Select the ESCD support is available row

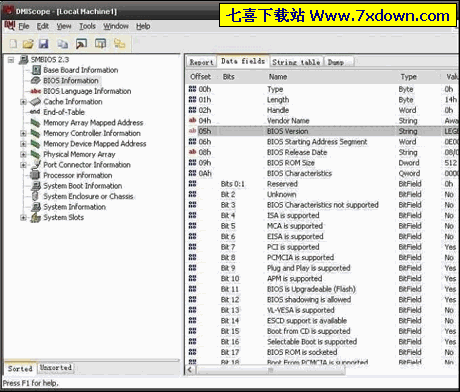323,321
